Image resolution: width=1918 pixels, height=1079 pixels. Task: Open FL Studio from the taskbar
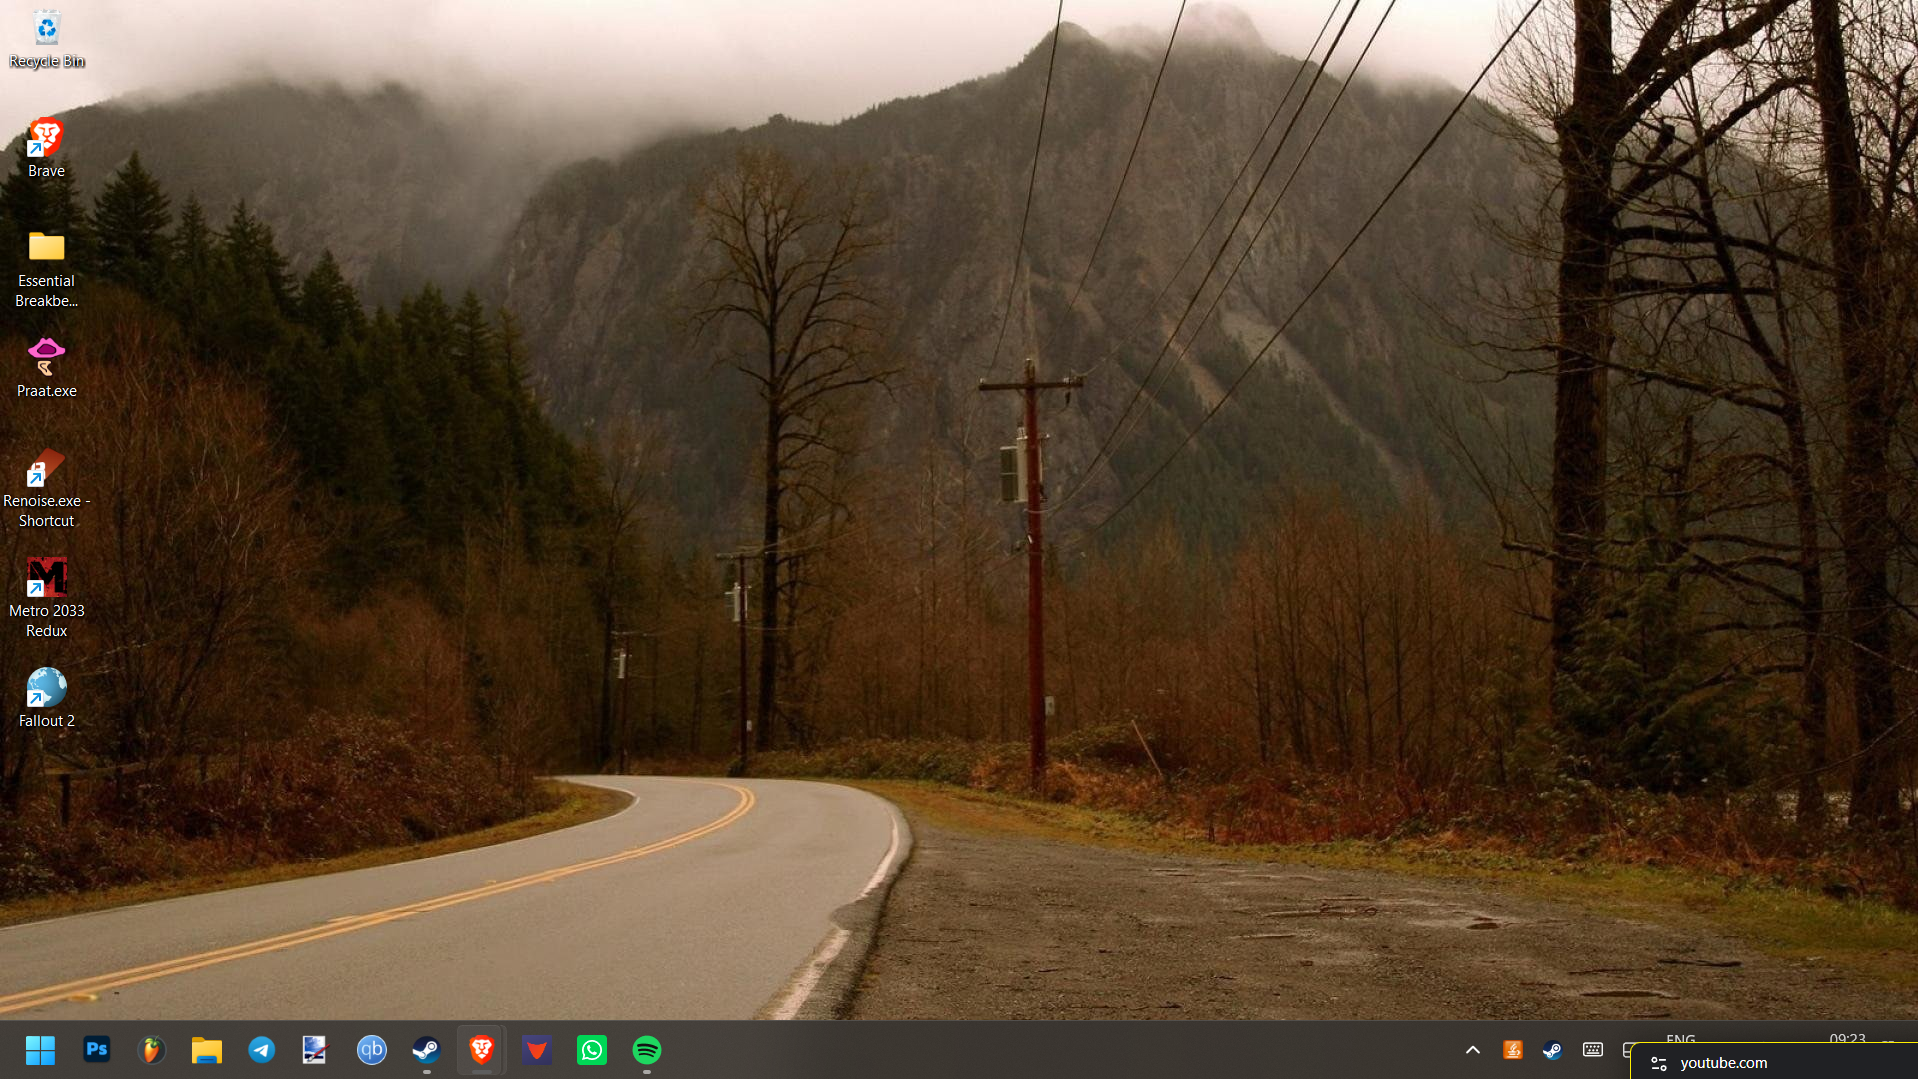tap(152, 1050)
